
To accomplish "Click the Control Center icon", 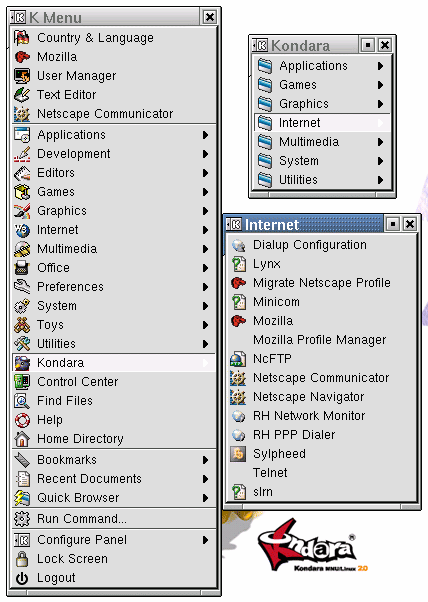I will 22,382.
